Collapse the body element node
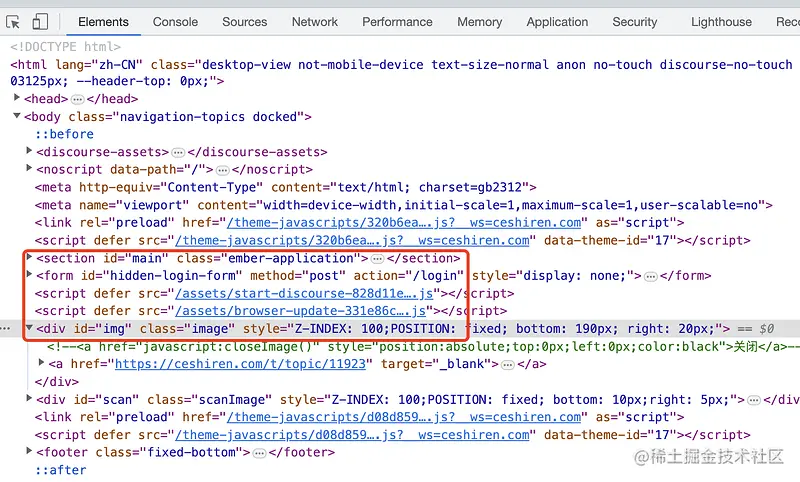 pyautogui.click(x=17, y=116)
